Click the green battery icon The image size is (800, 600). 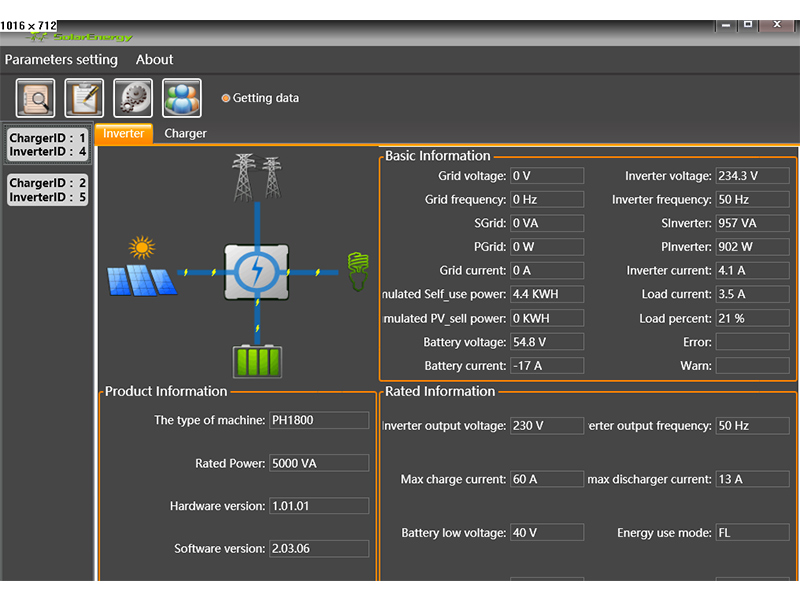(x=257, y=360)
